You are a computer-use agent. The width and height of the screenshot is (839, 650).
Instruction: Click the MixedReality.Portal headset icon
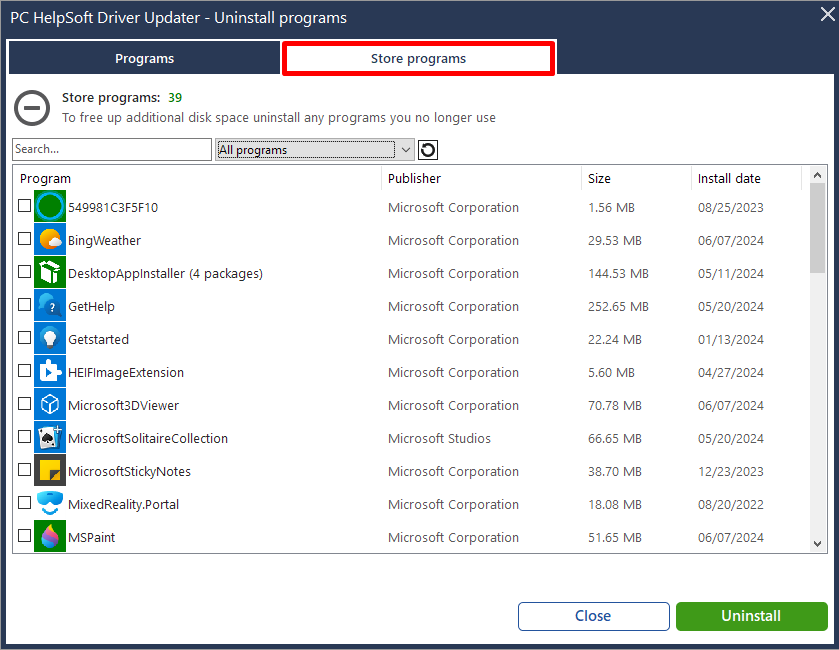(50, 504)
